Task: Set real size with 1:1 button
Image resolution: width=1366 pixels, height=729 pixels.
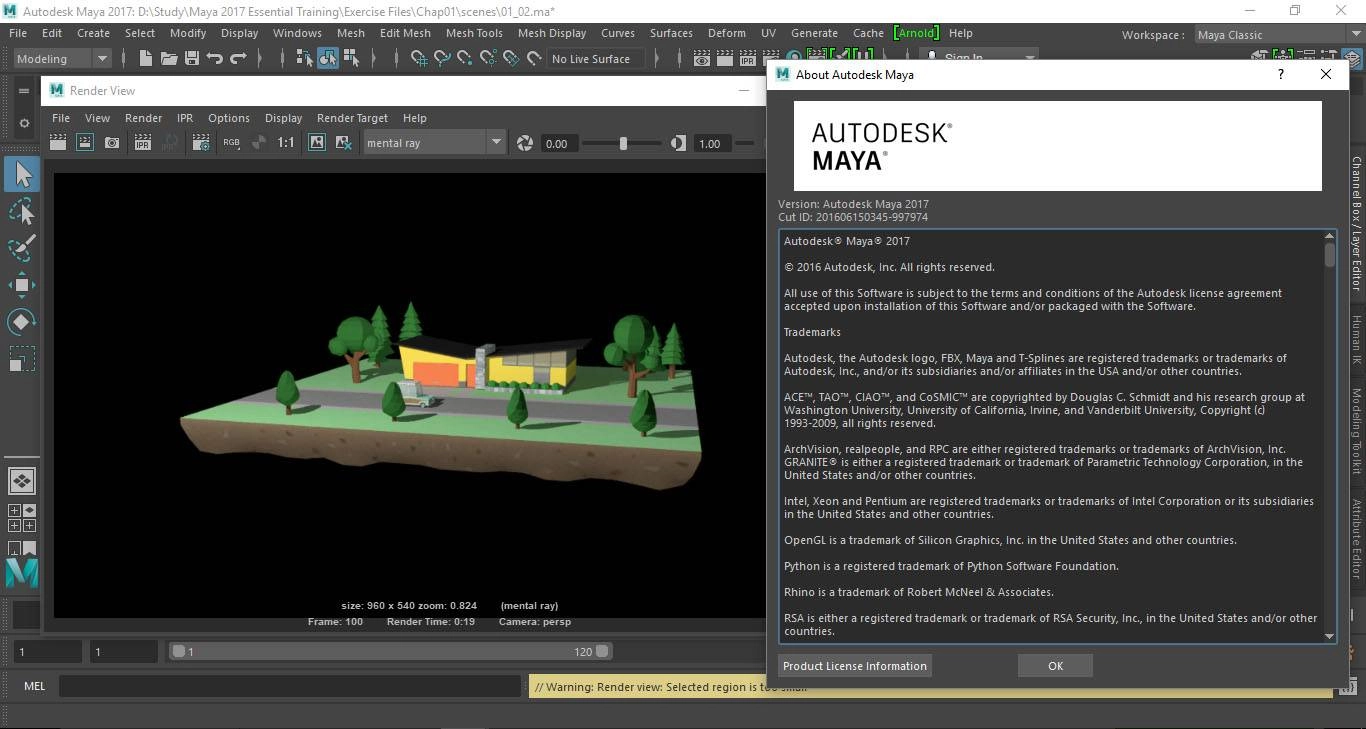Action: coord(286,143)
